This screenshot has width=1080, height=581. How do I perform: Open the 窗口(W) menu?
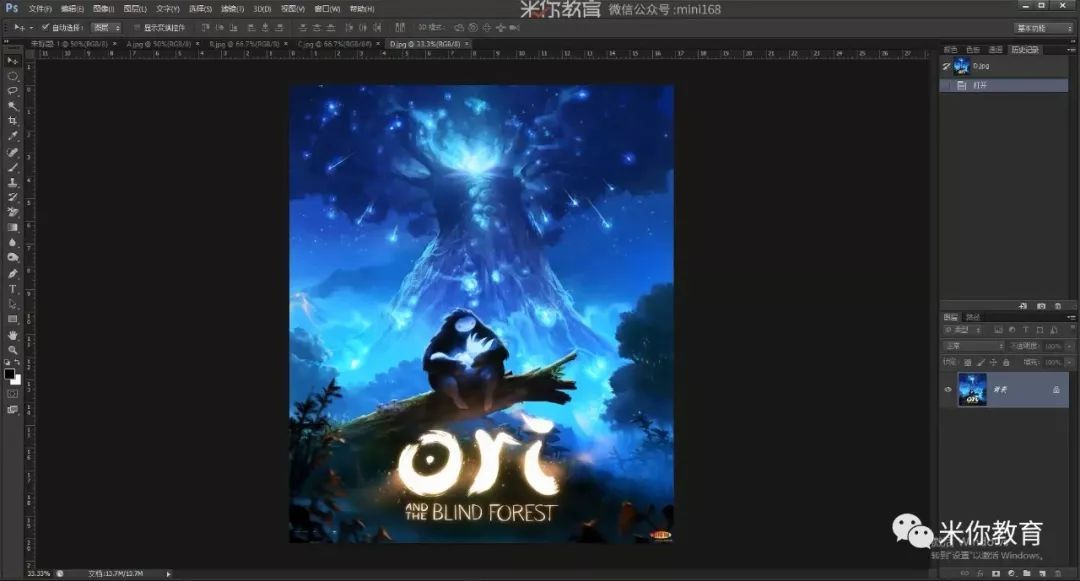point(326,9)
